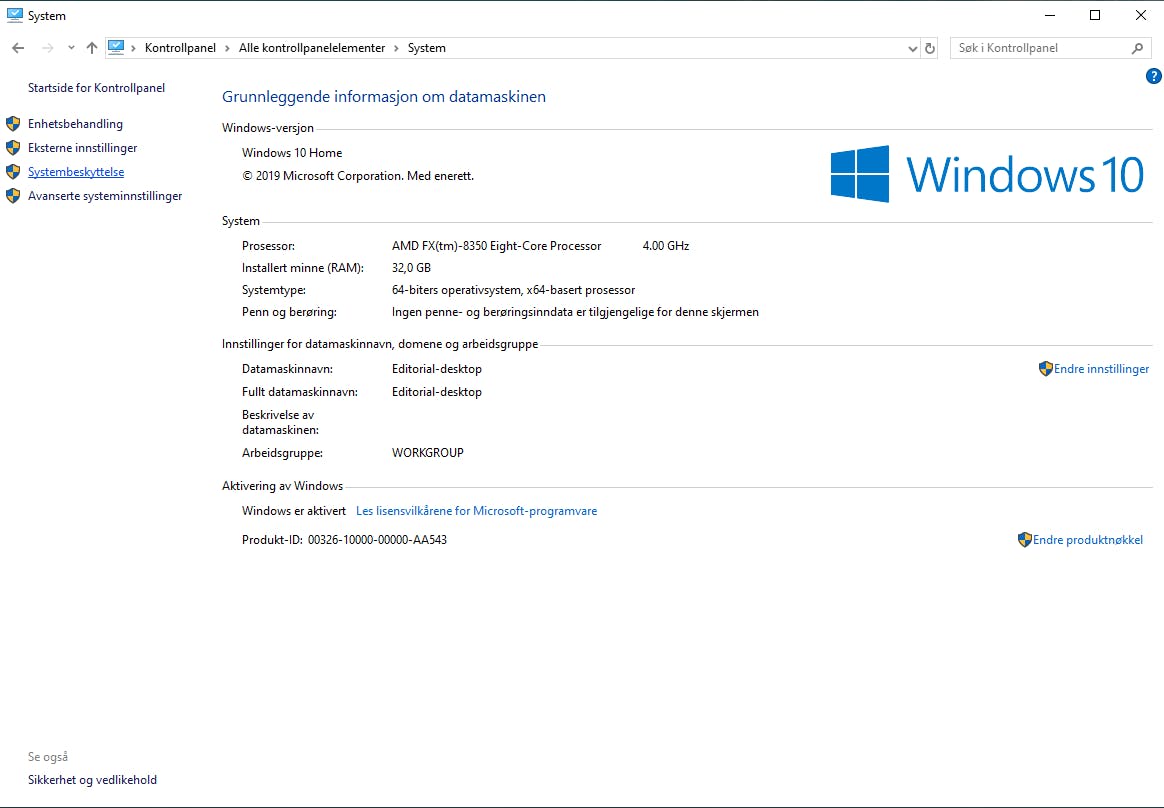Screen dimensions: 1164x808
Task: Refresh the page with the reload icon
Action: coord(929,48)
